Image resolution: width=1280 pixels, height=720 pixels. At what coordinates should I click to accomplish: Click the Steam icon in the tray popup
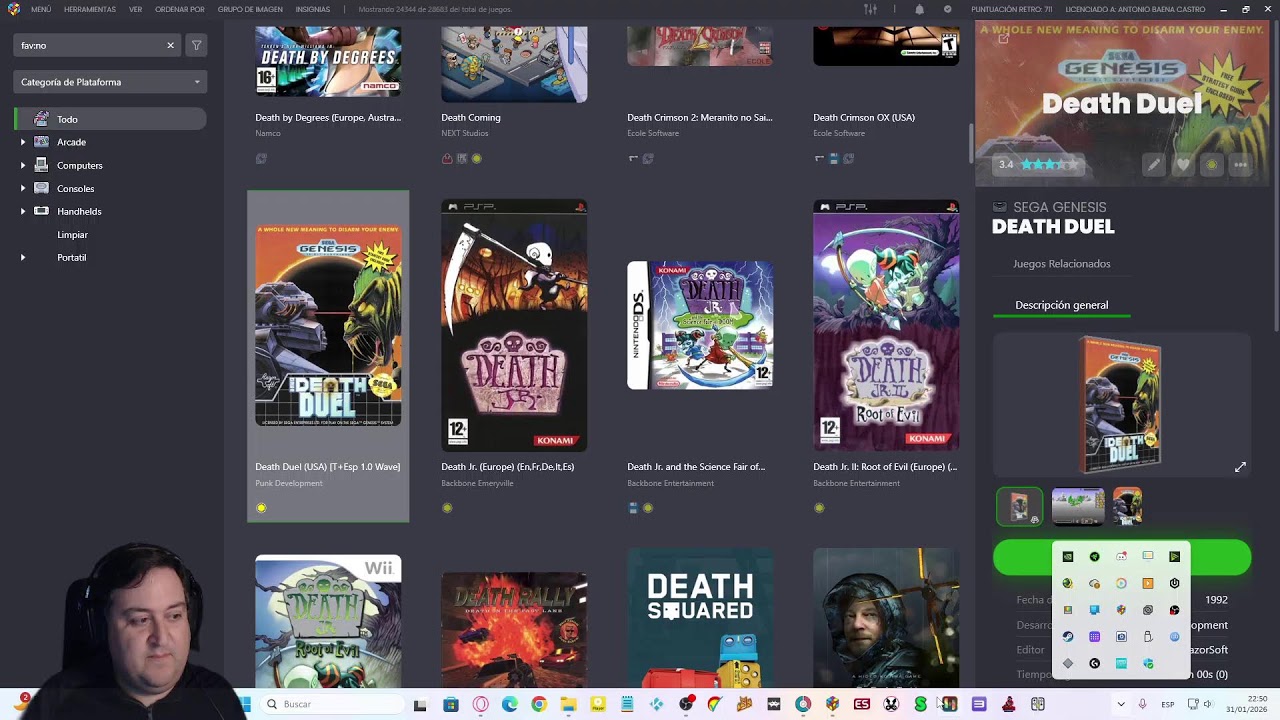(1068, 637)
